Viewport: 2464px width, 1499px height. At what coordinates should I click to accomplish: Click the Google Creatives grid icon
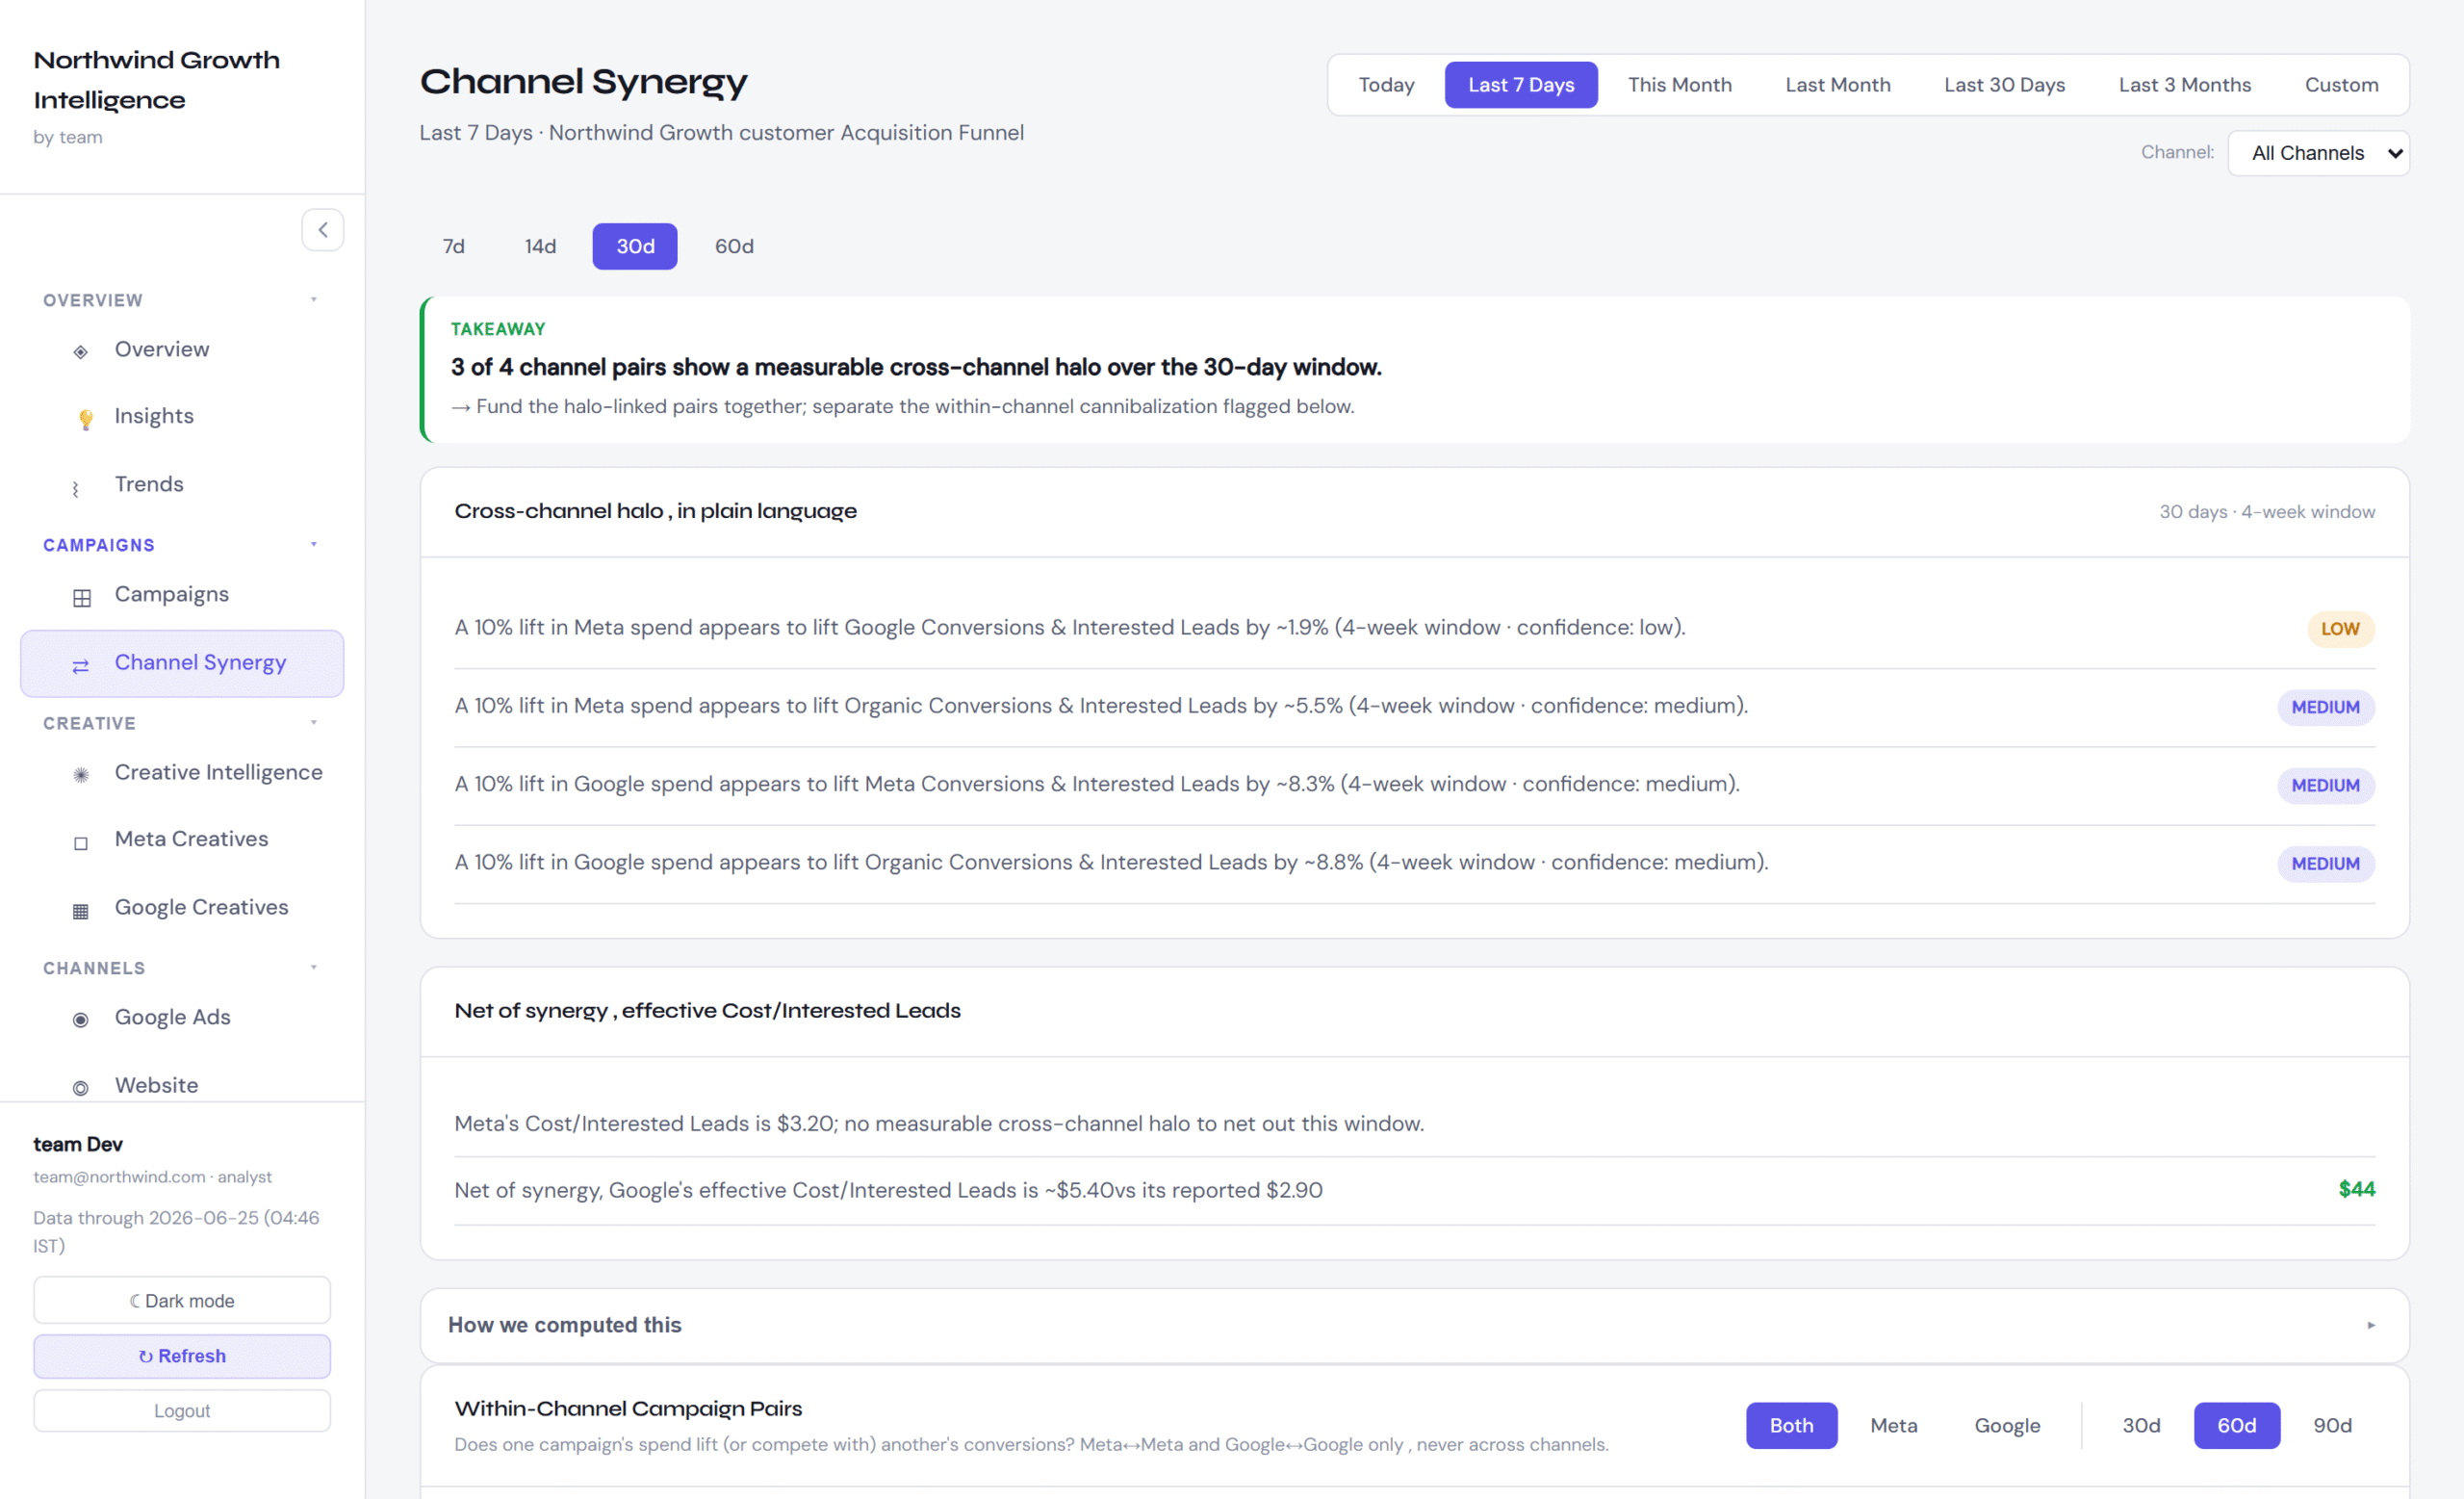(81, 910)
